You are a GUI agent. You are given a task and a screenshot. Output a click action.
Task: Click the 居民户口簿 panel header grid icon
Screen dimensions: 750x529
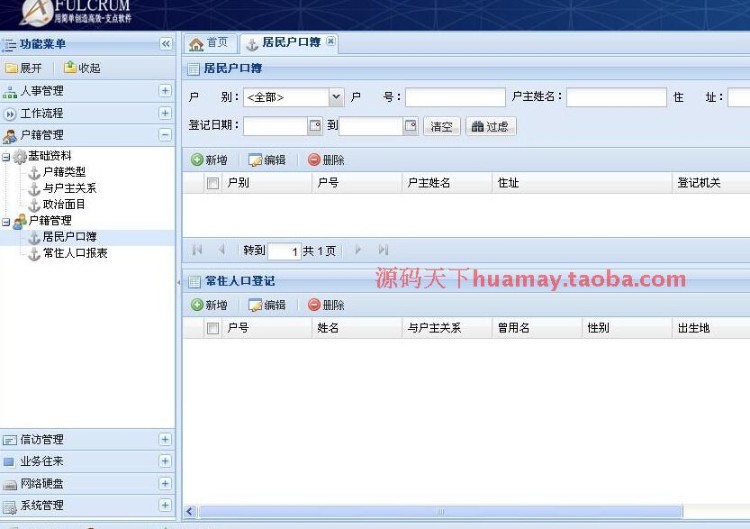[193, 69]
